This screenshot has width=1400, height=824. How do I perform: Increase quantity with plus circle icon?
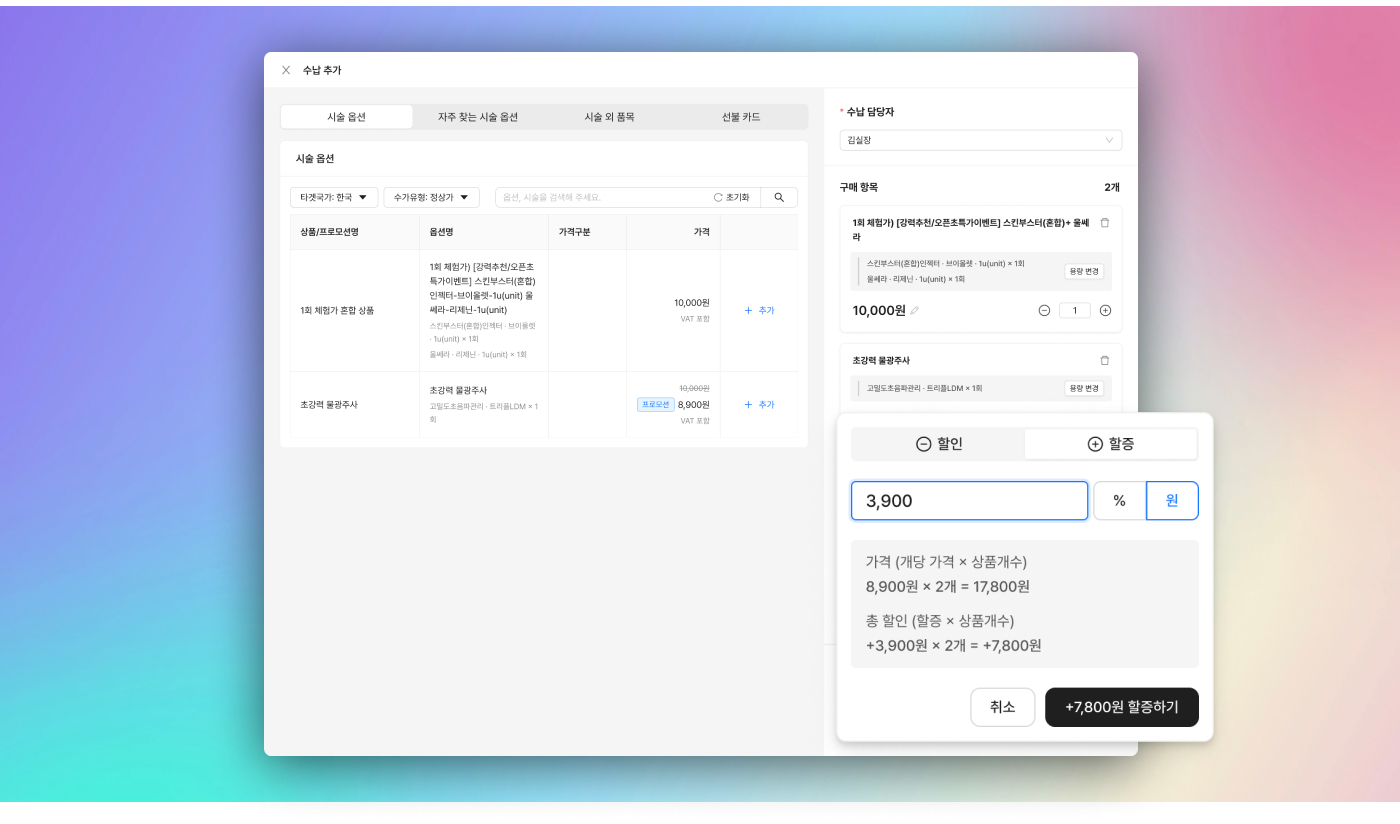1105,311
